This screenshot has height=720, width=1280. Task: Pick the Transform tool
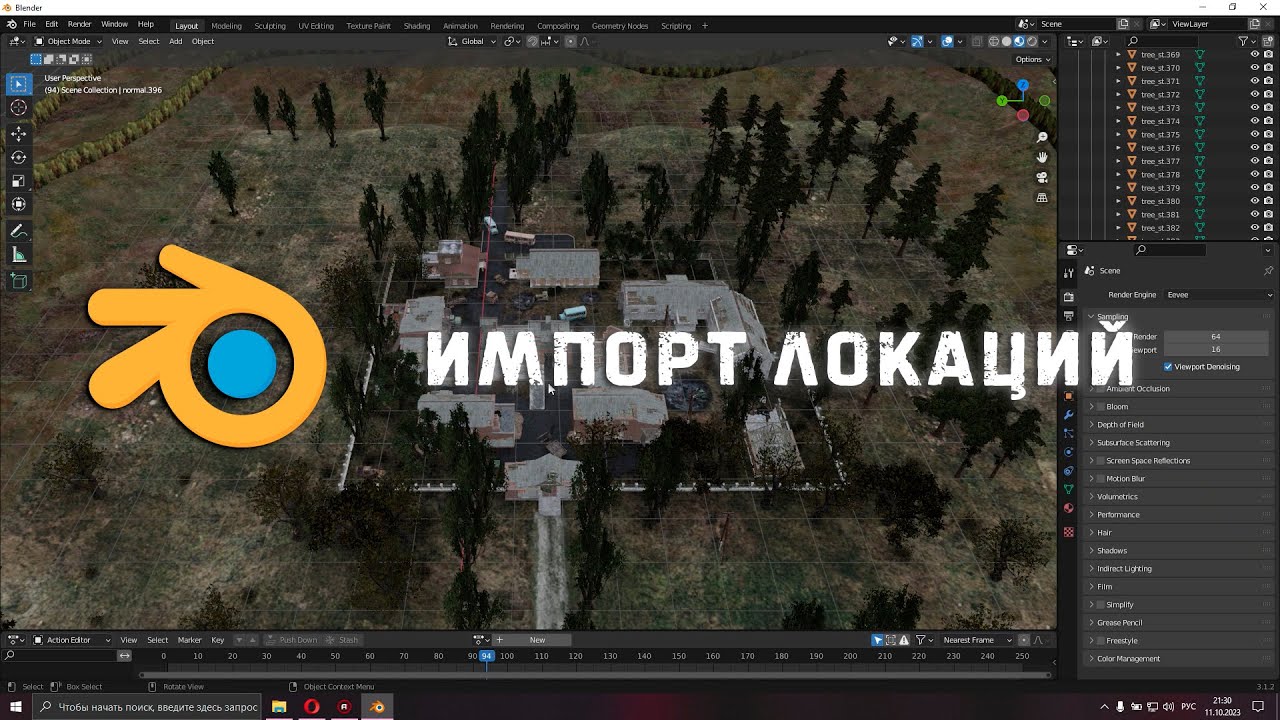pyautogui.click(x=18, y=205)
